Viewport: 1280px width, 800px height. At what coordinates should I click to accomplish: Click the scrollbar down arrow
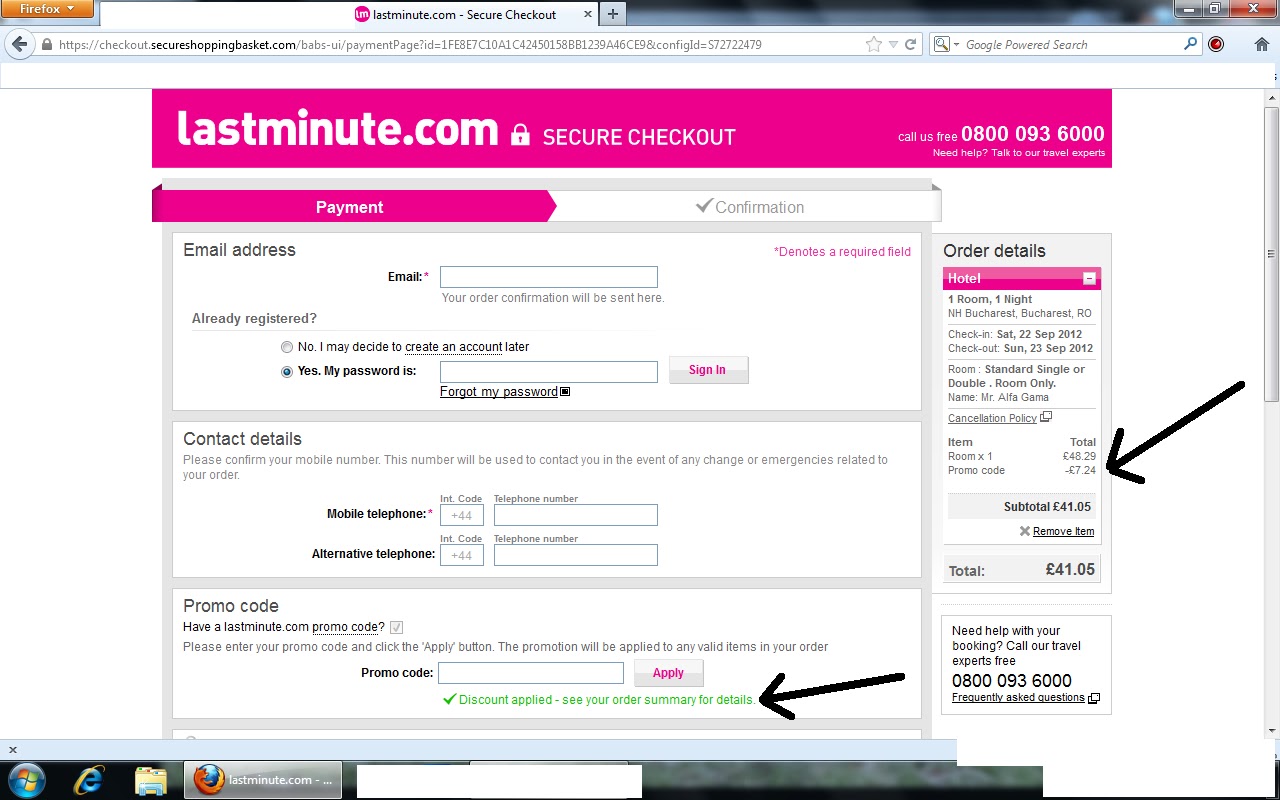pyautogui.click(x=1271, y=731)
